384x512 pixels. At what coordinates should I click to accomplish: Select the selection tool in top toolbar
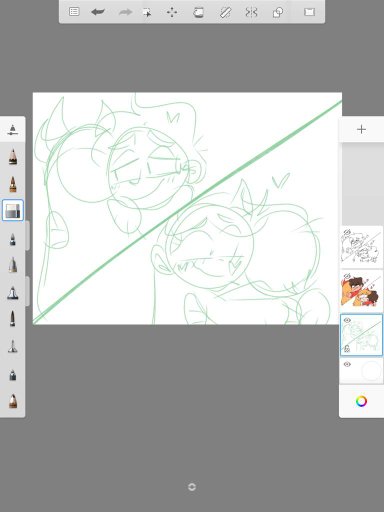(x=147, y=12)
